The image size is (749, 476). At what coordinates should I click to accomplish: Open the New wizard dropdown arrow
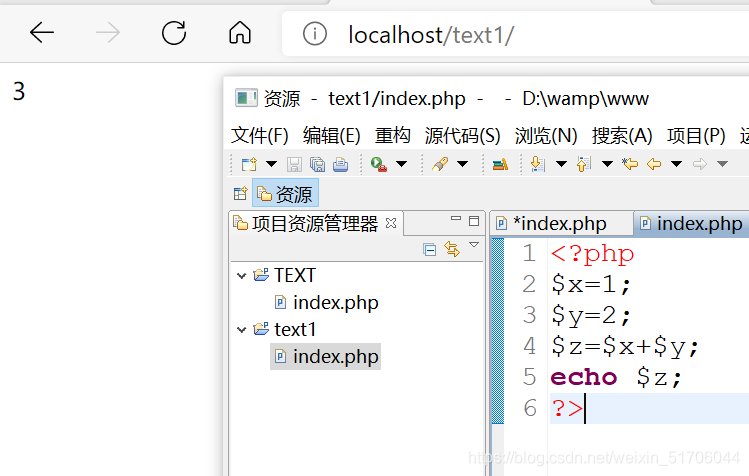[271, 164]
